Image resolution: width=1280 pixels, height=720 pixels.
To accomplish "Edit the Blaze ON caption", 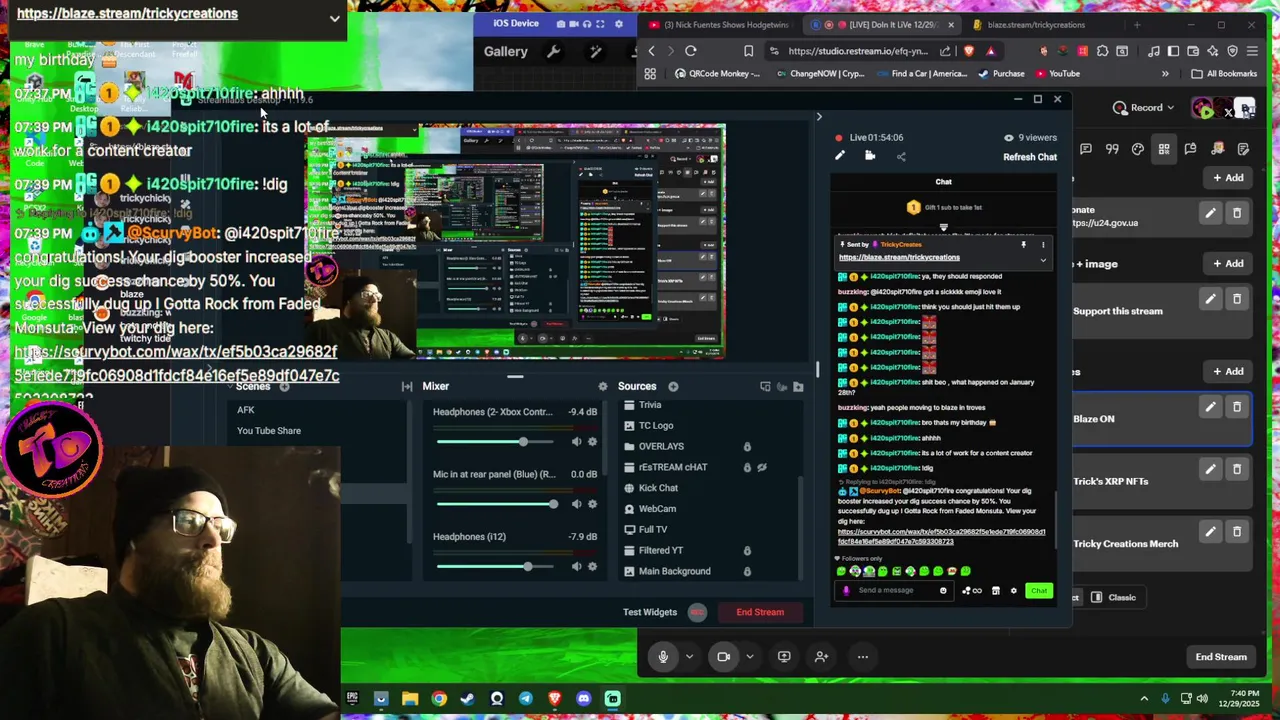I will tap(1210, 407).
